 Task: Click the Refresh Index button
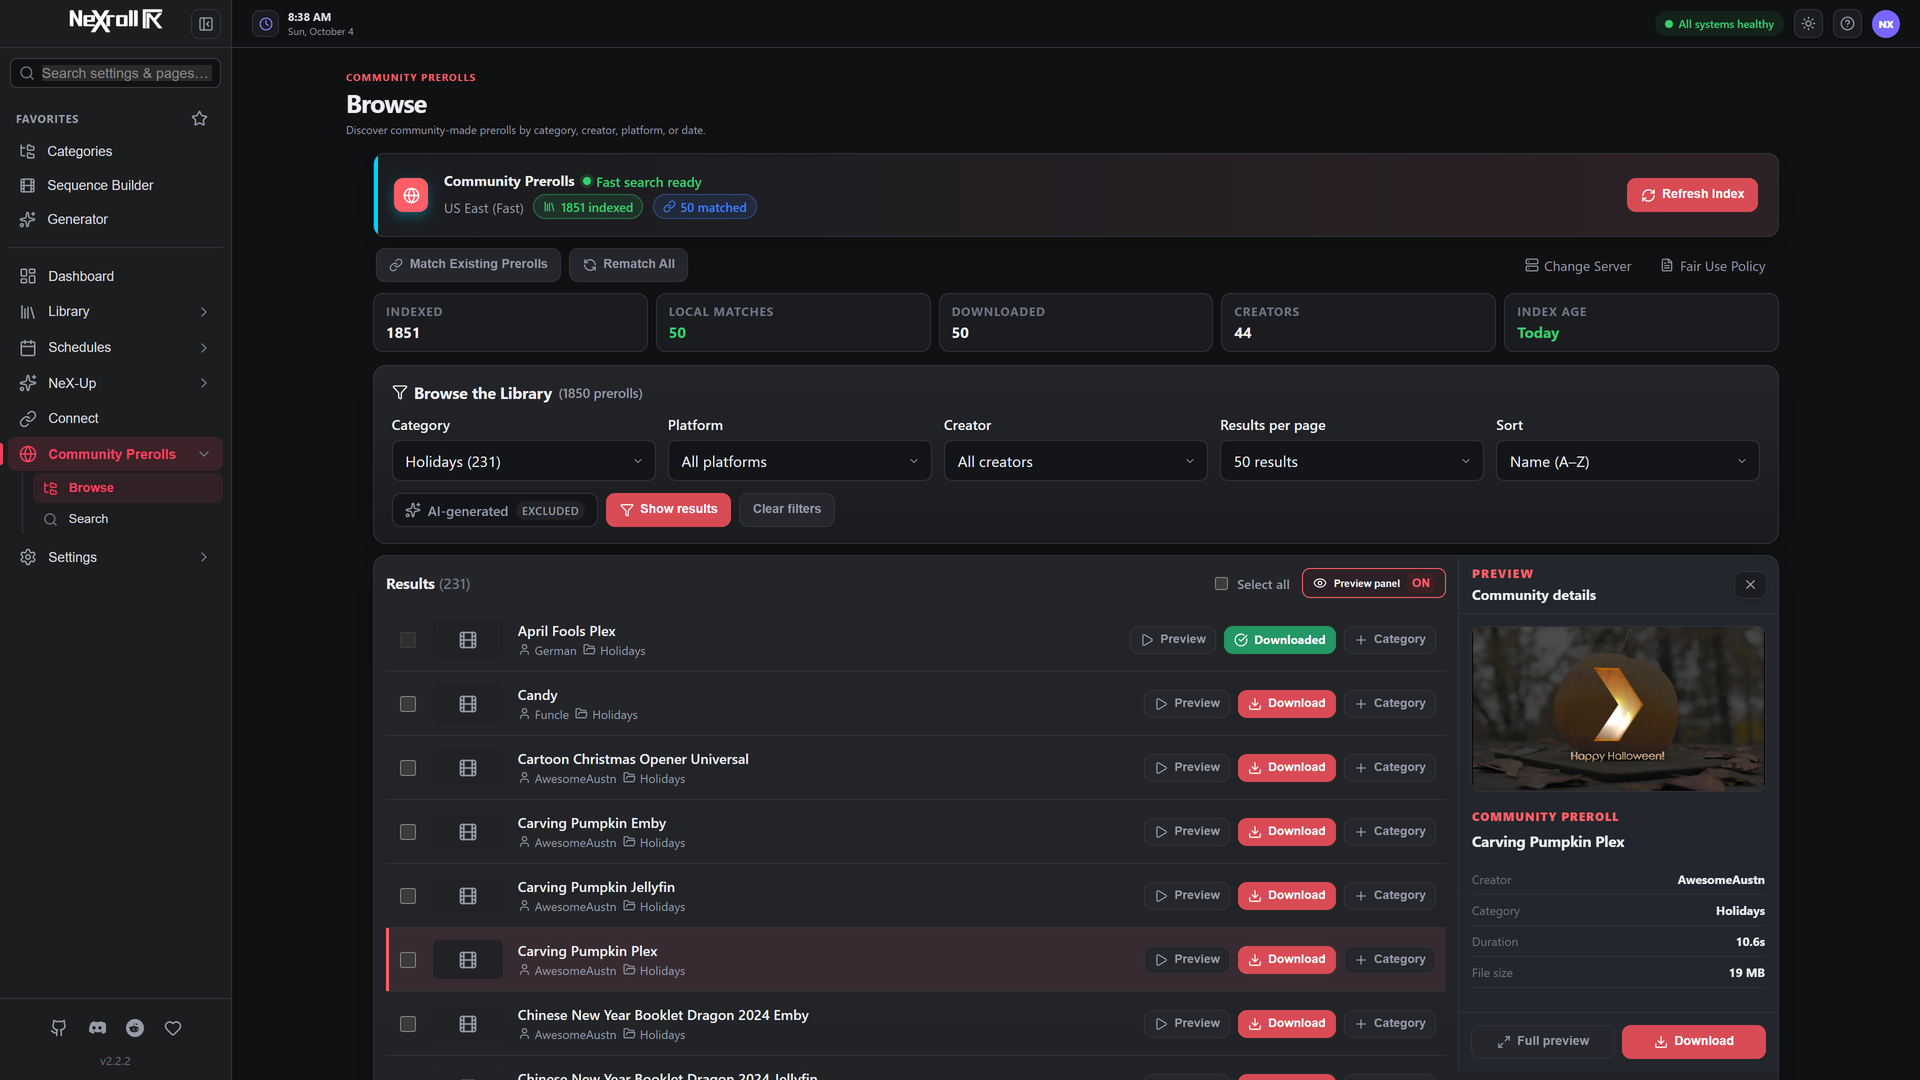[x=1692, y=195]
